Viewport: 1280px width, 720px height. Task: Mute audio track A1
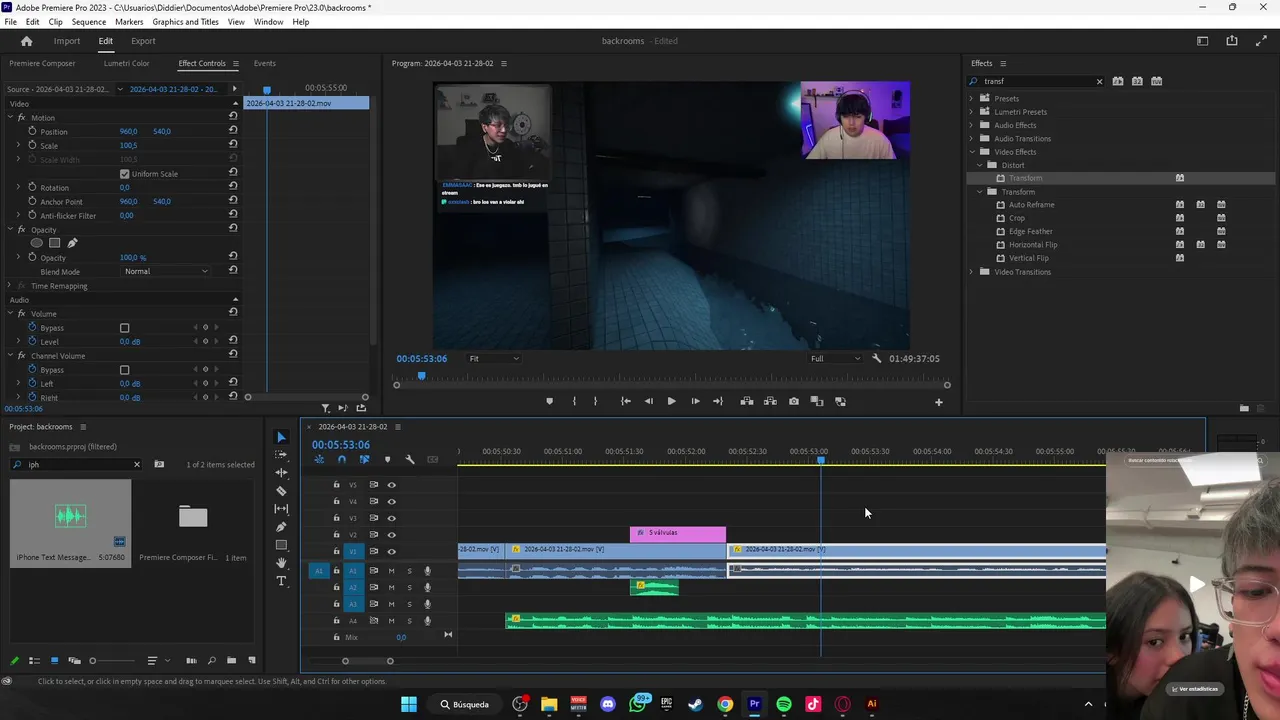coord(391,571)
